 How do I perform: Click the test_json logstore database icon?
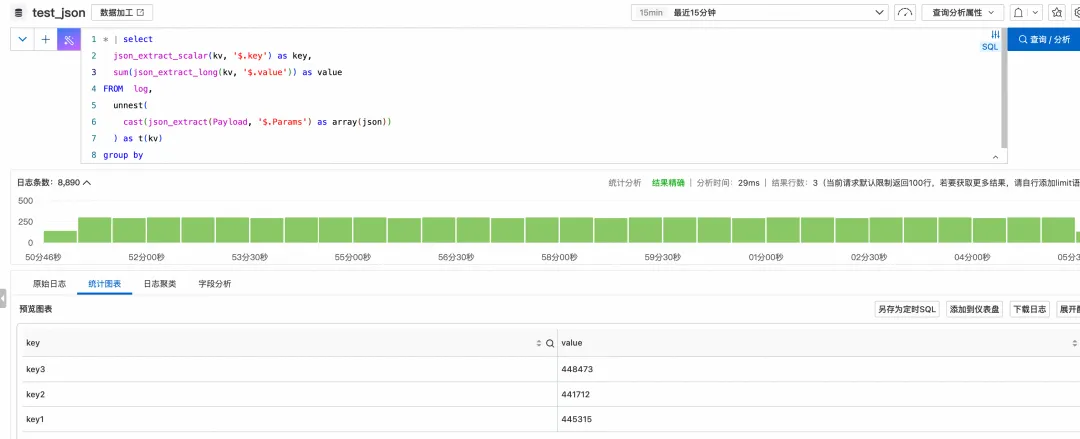pyautogui.click(x=19, y=12)
